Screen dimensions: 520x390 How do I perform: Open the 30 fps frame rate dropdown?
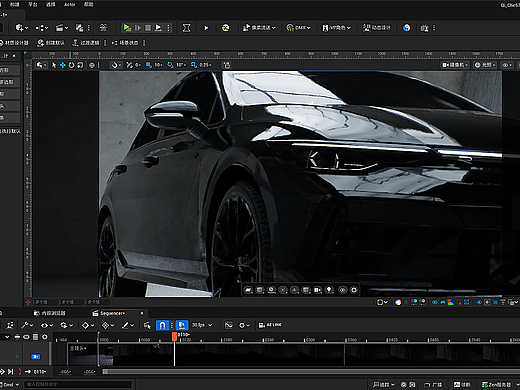pos(202,325)
